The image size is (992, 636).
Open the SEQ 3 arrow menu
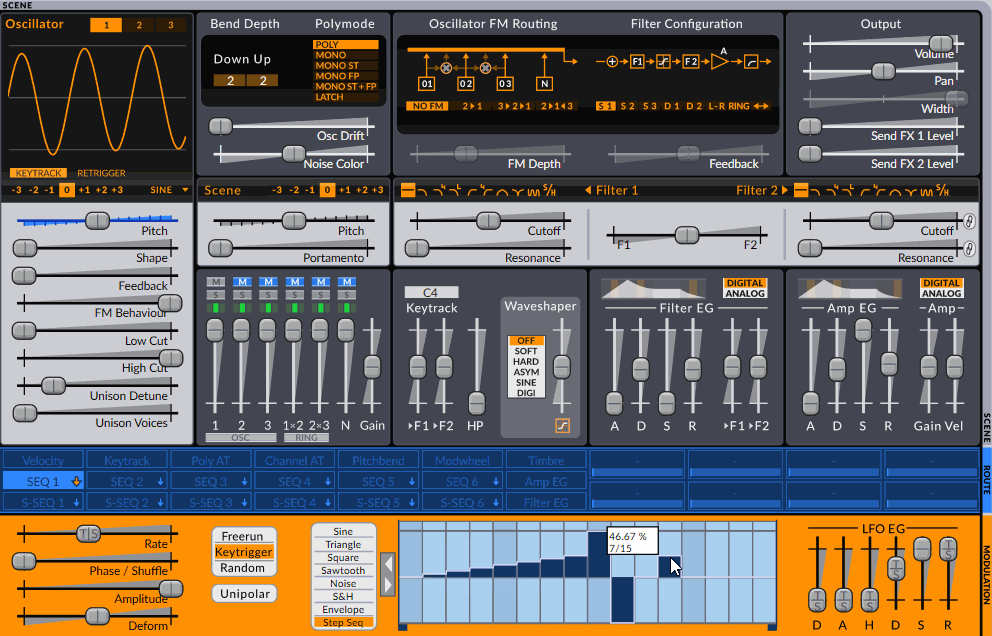(244, 482)
